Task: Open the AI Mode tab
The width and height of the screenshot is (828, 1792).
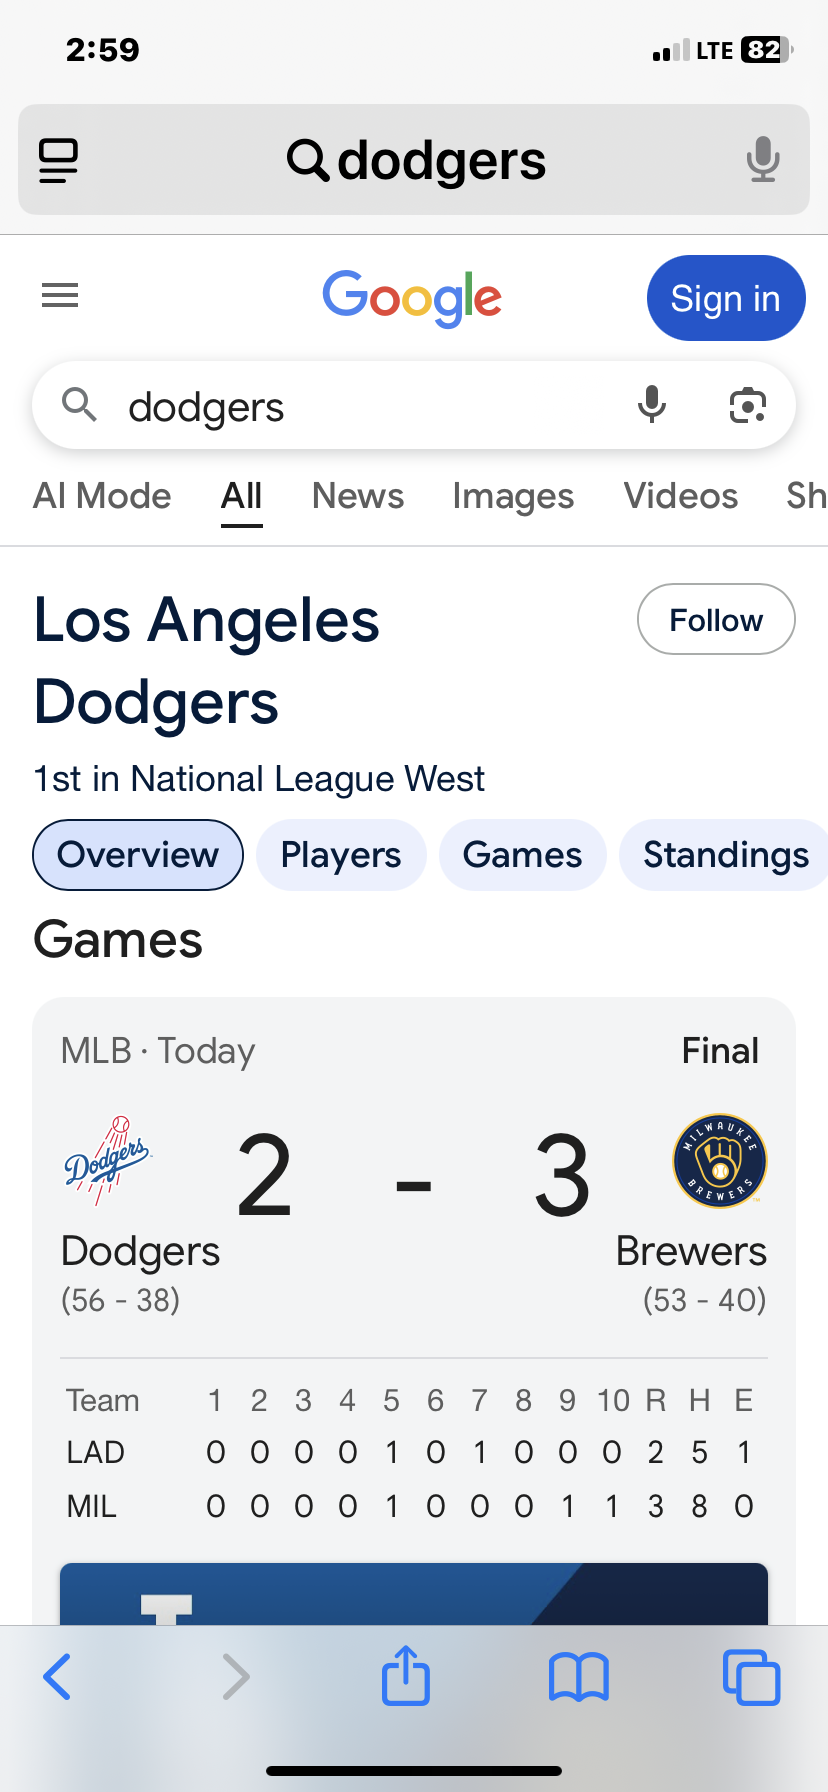Action: click(102, 496)
